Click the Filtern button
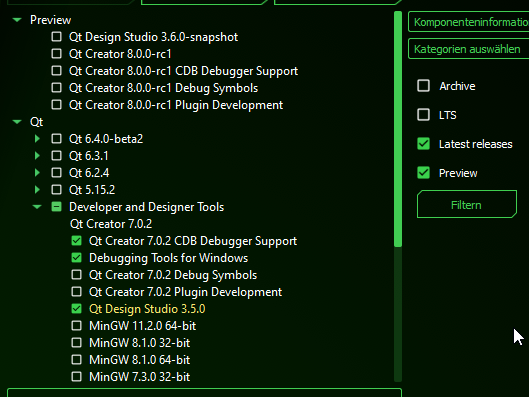529x397 pixels. tap(467, 204)
